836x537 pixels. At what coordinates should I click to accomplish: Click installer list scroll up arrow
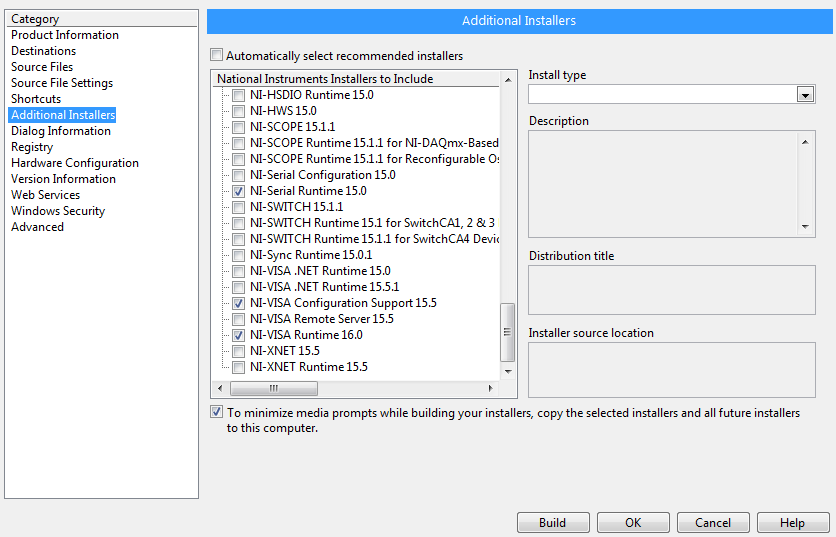pos(508,80)
